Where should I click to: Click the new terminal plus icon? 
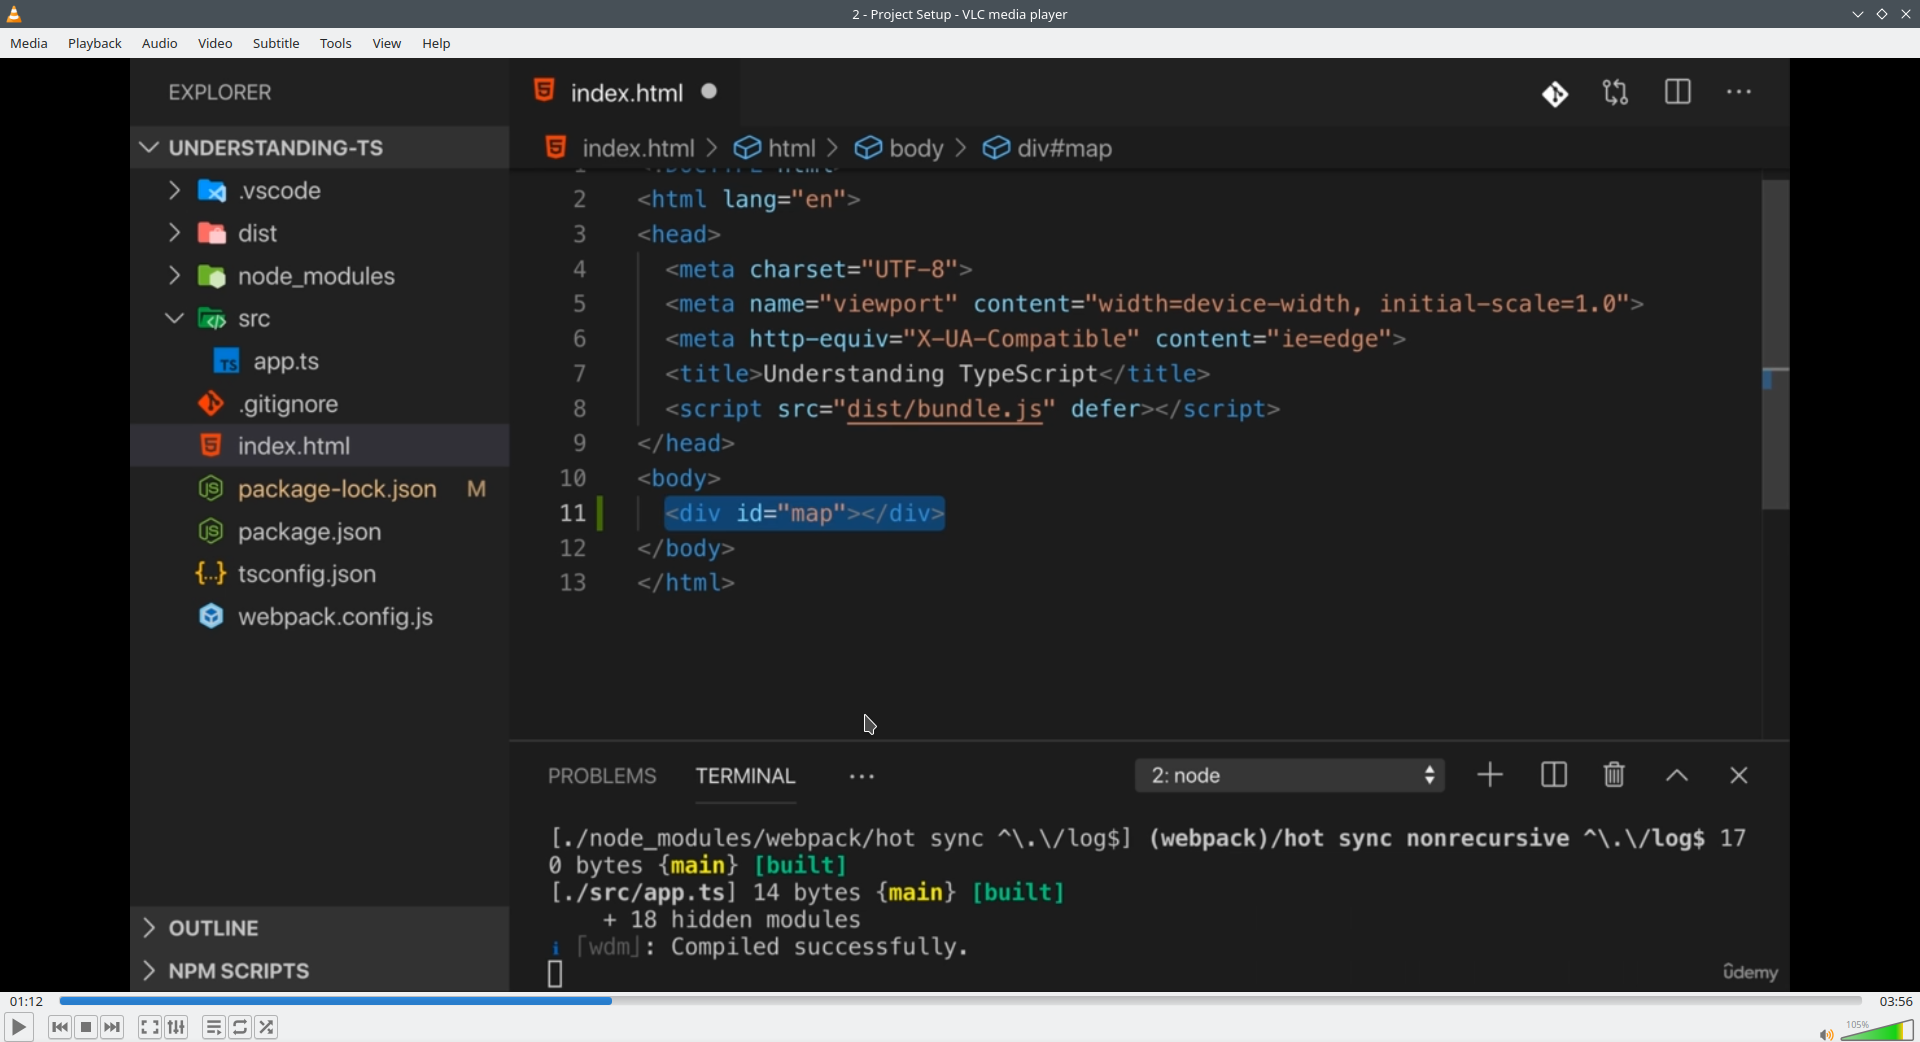coord(1490,775)
